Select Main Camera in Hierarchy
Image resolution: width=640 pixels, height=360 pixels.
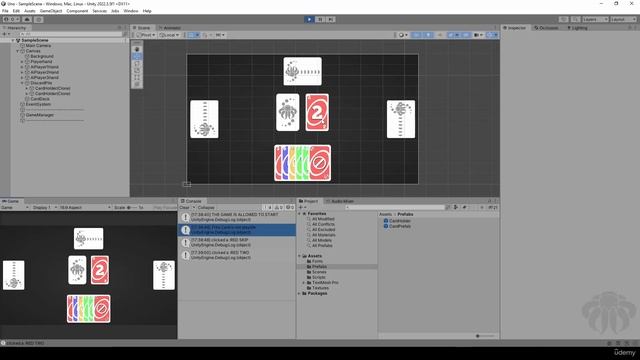(x=38, y=46)
